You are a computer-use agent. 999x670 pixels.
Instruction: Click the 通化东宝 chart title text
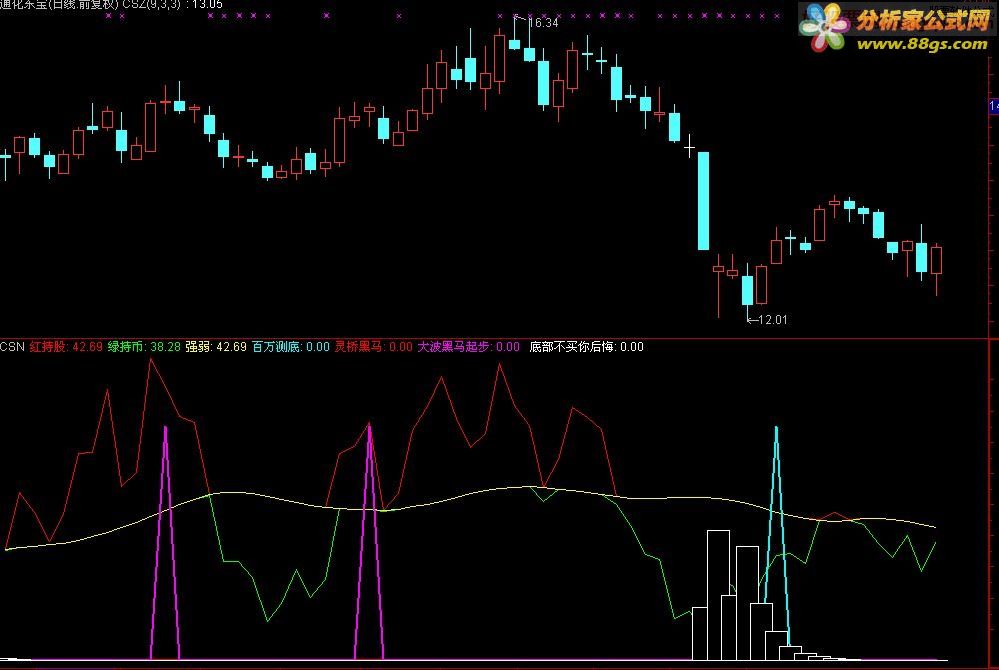(111, 4)
